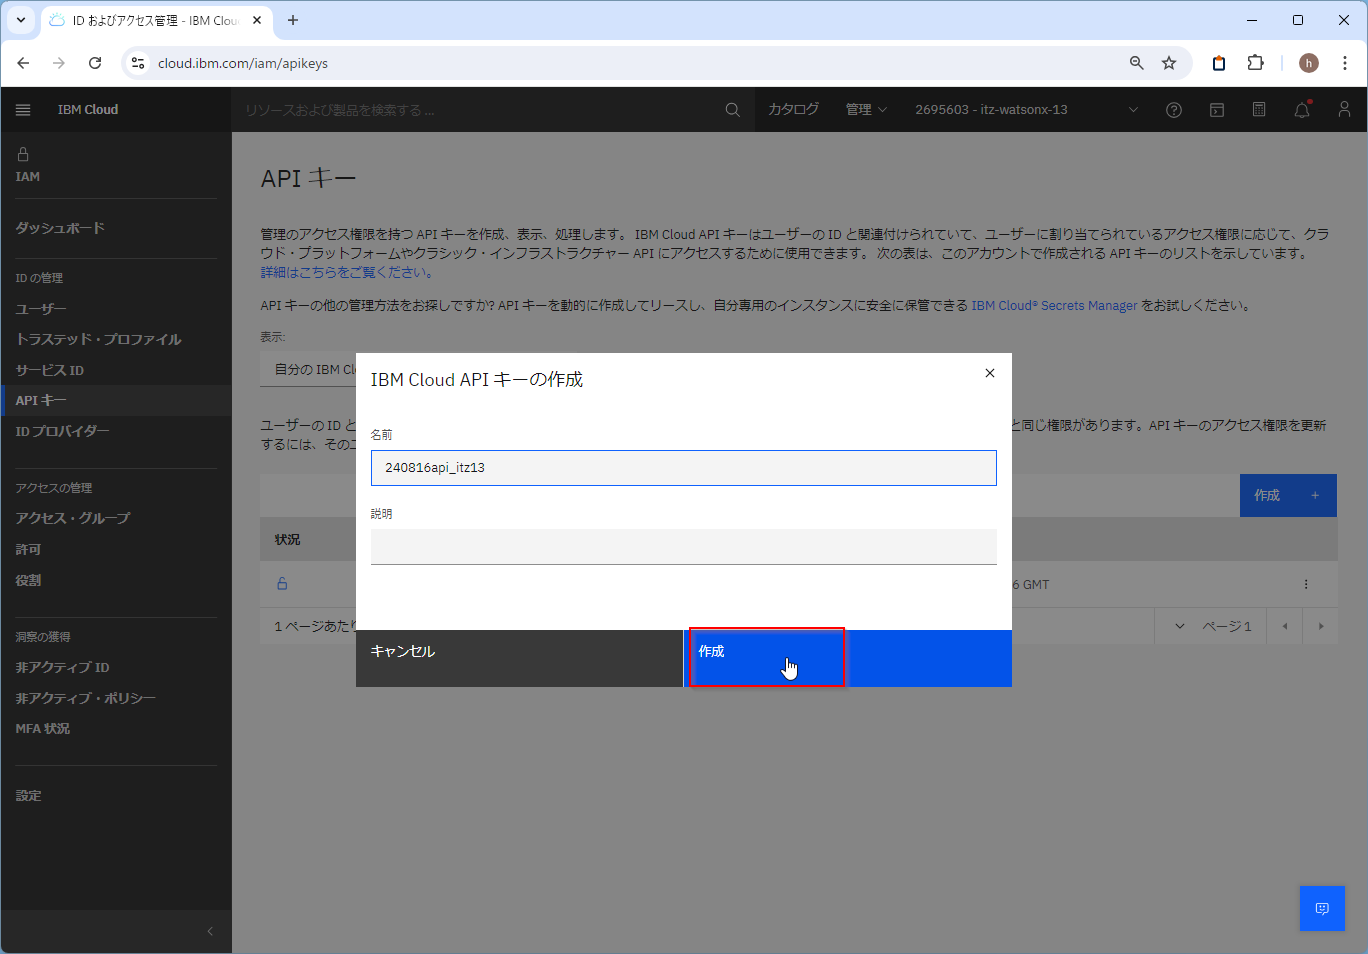View site information icon in address bar
Viewport: 1368px width, 954px height.
tap(138, 63)
